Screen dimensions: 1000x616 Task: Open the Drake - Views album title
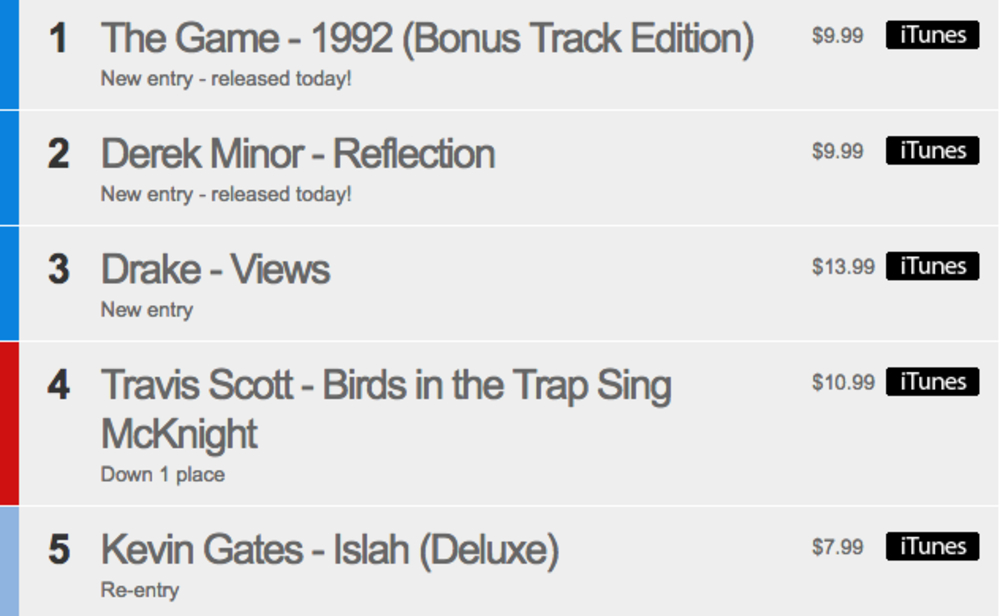tap(215, 270)
